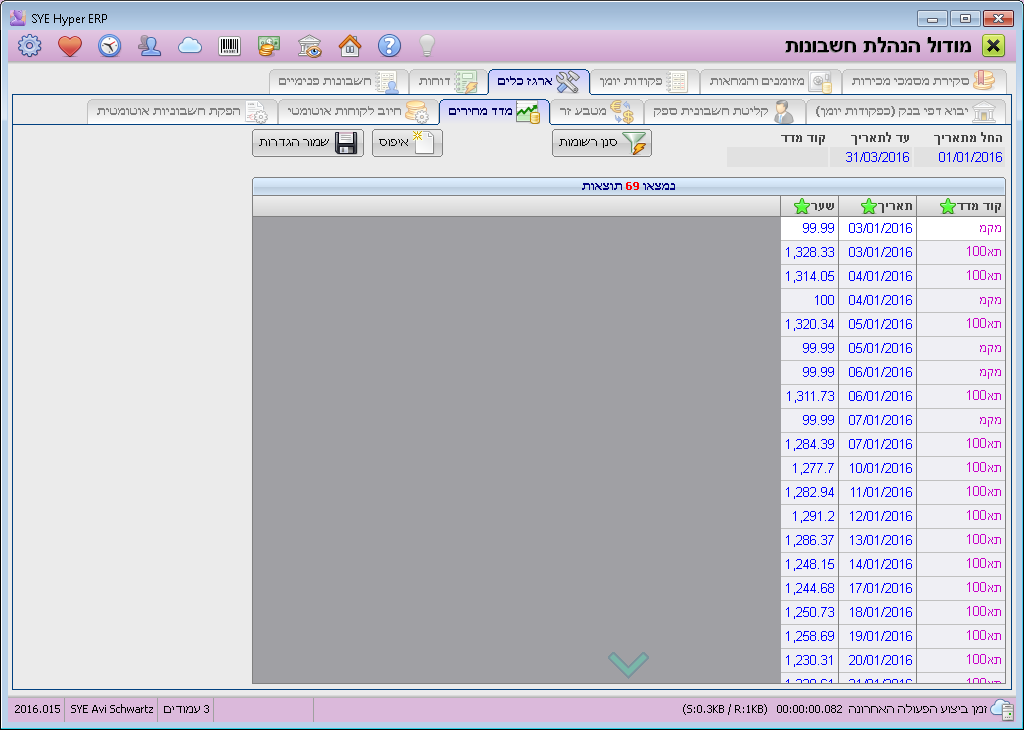Click the red heart favorites icon

click(x=70, y=46)
